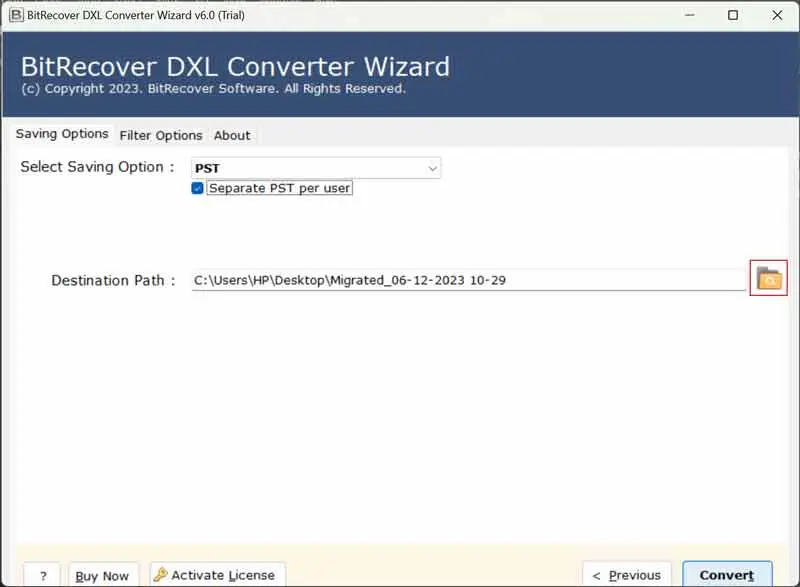Open help with the question mark button

point(42,575)
